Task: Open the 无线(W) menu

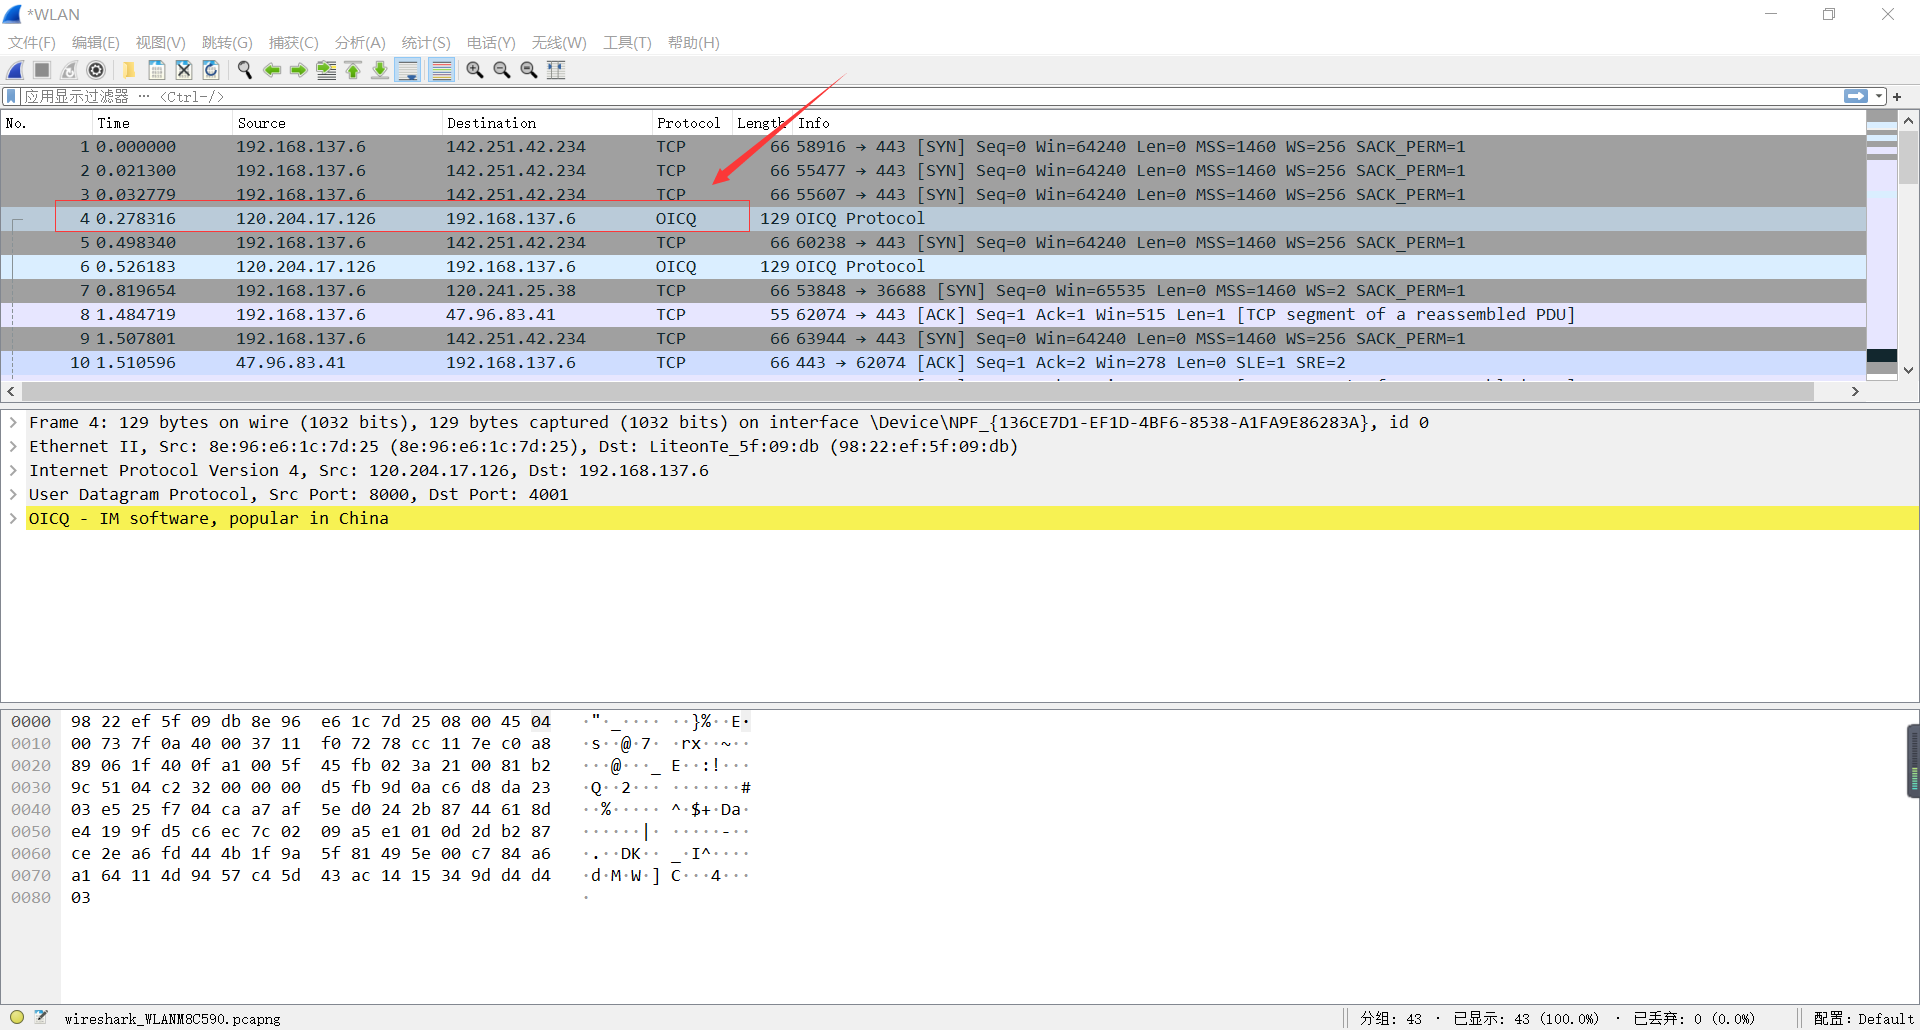Action: point(559,43)
